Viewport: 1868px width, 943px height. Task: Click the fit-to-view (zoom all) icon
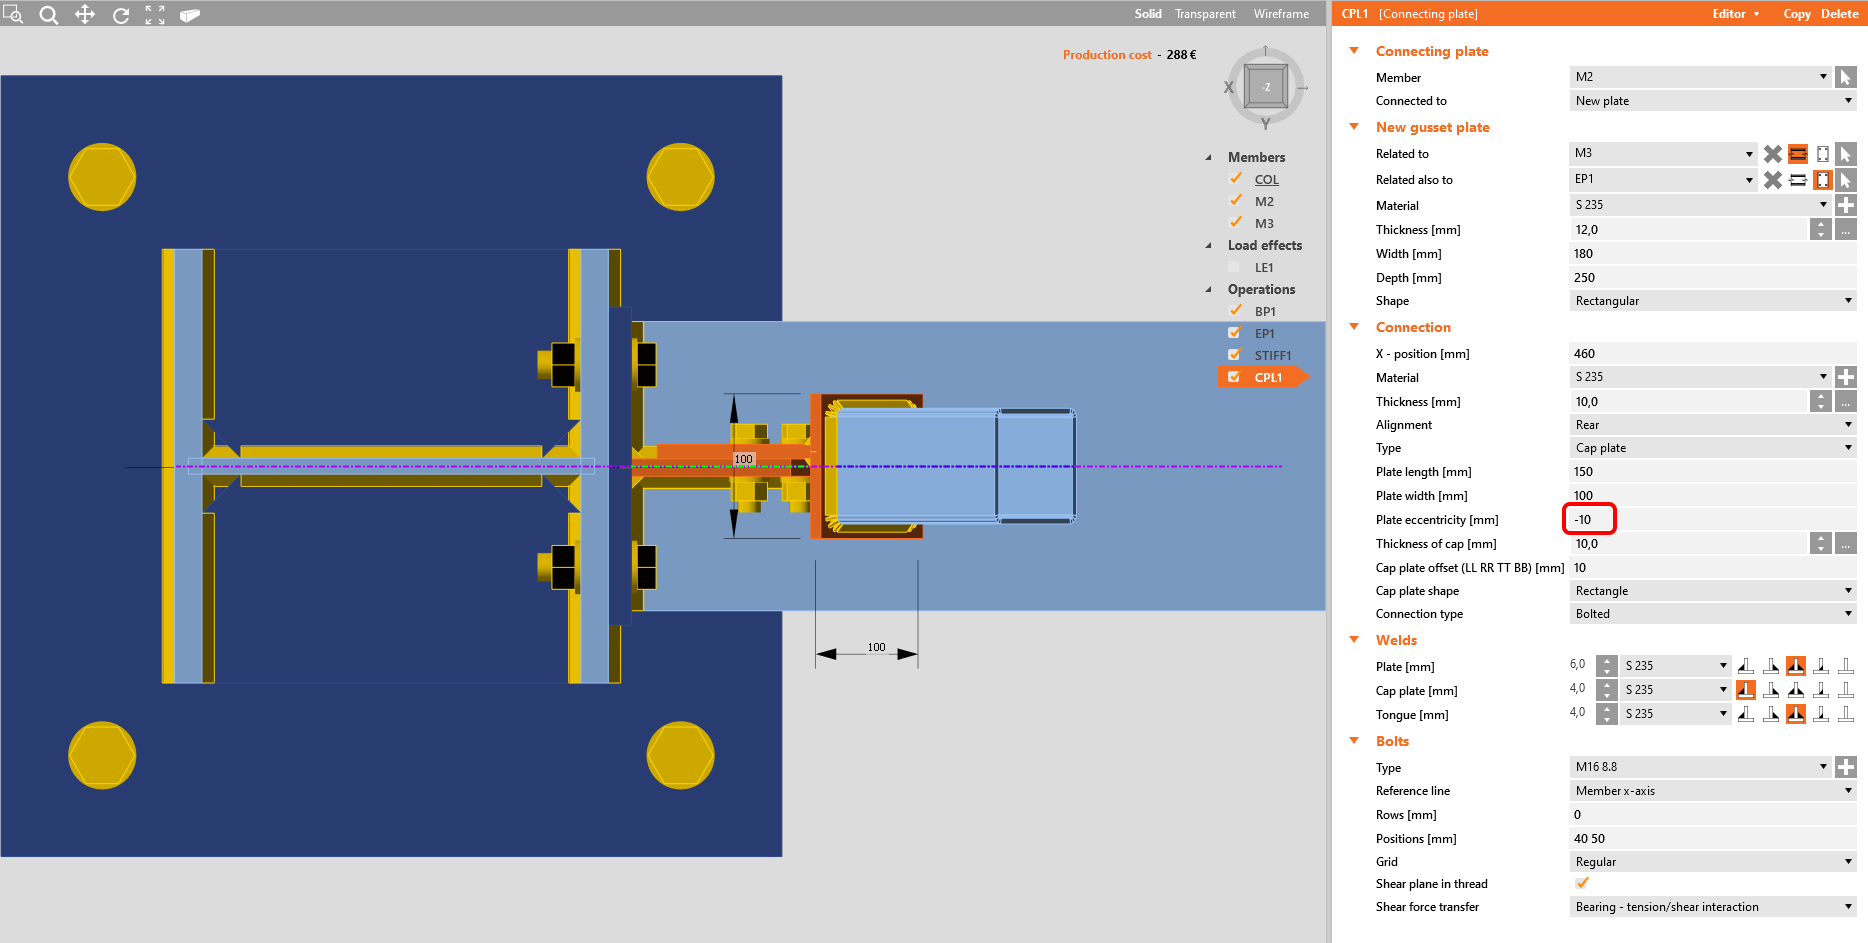[x=155, y=15]
